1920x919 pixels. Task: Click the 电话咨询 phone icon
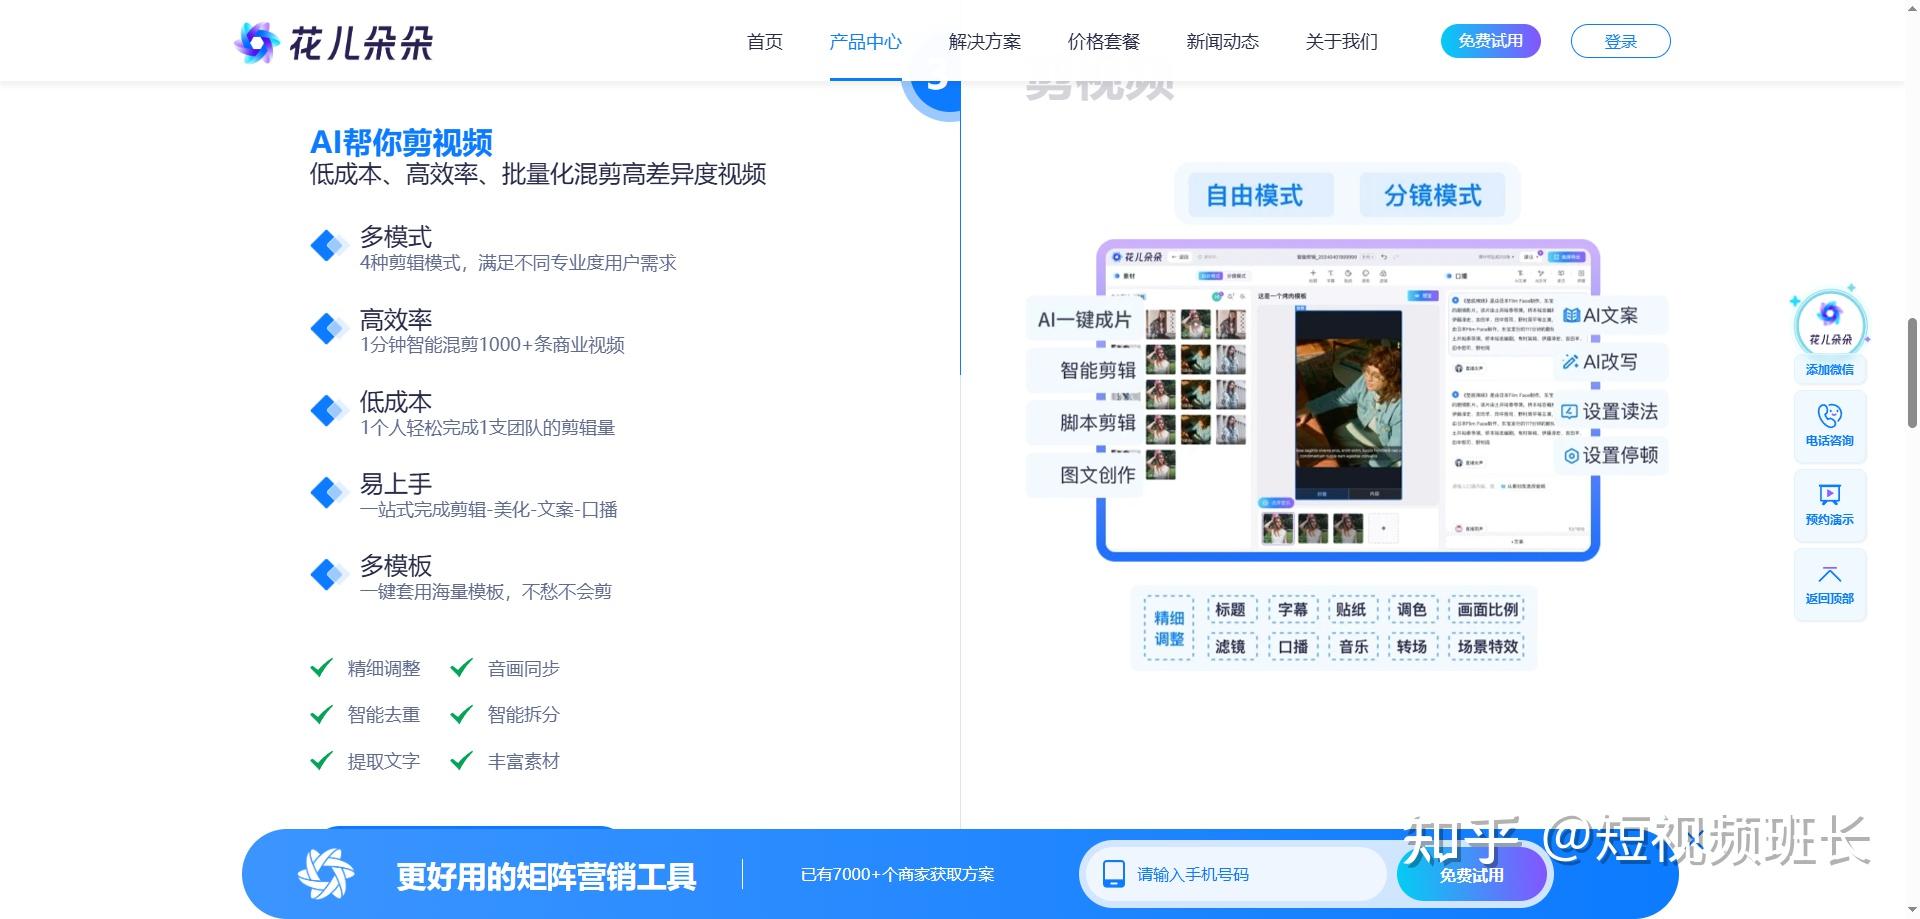1829,415
